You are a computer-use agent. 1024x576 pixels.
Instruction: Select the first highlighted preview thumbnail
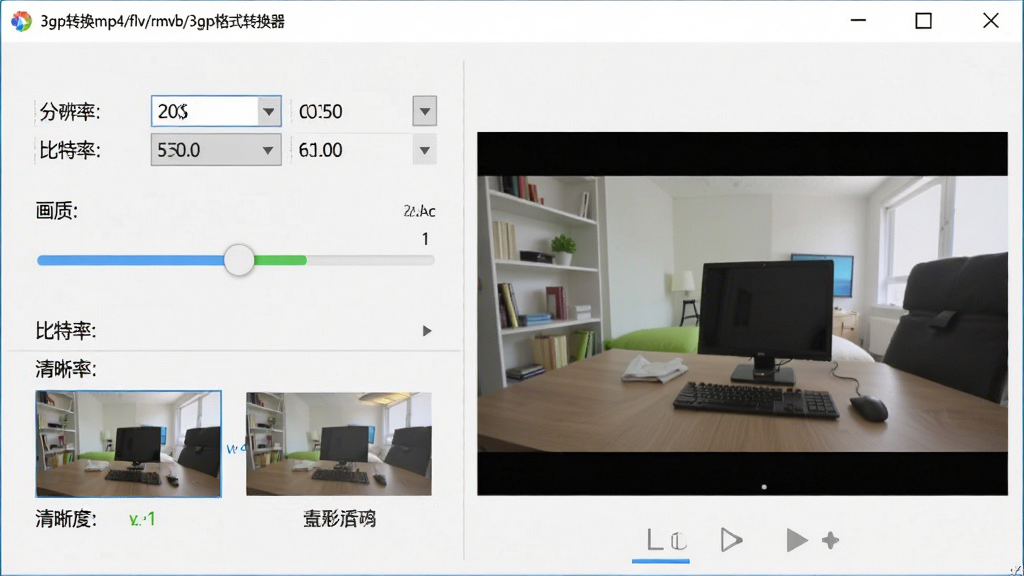click(x=129, y=444)
